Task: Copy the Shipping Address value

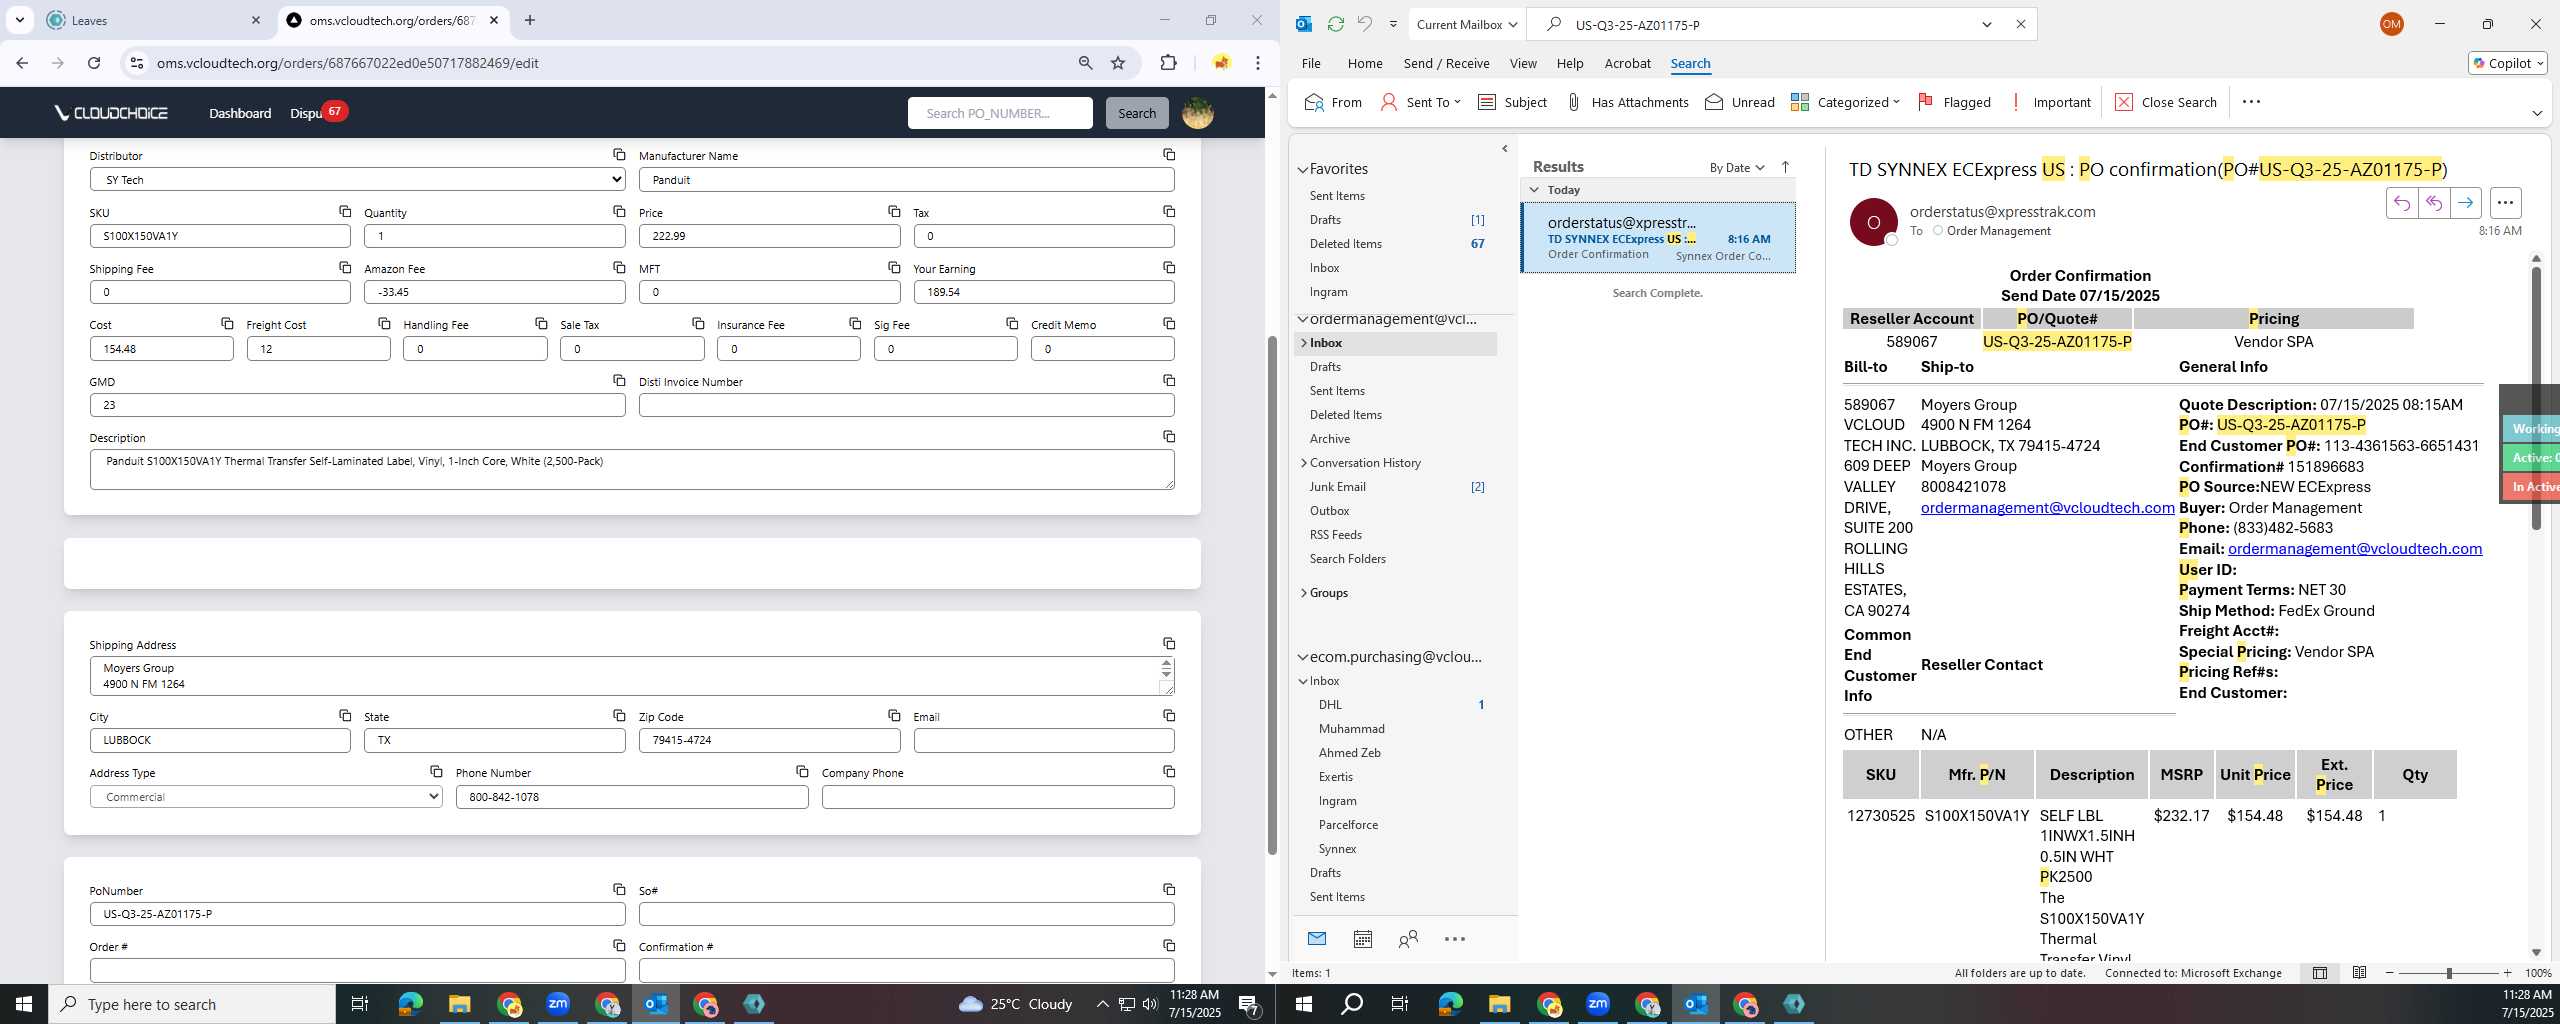Action: (x=1168, y=644)
